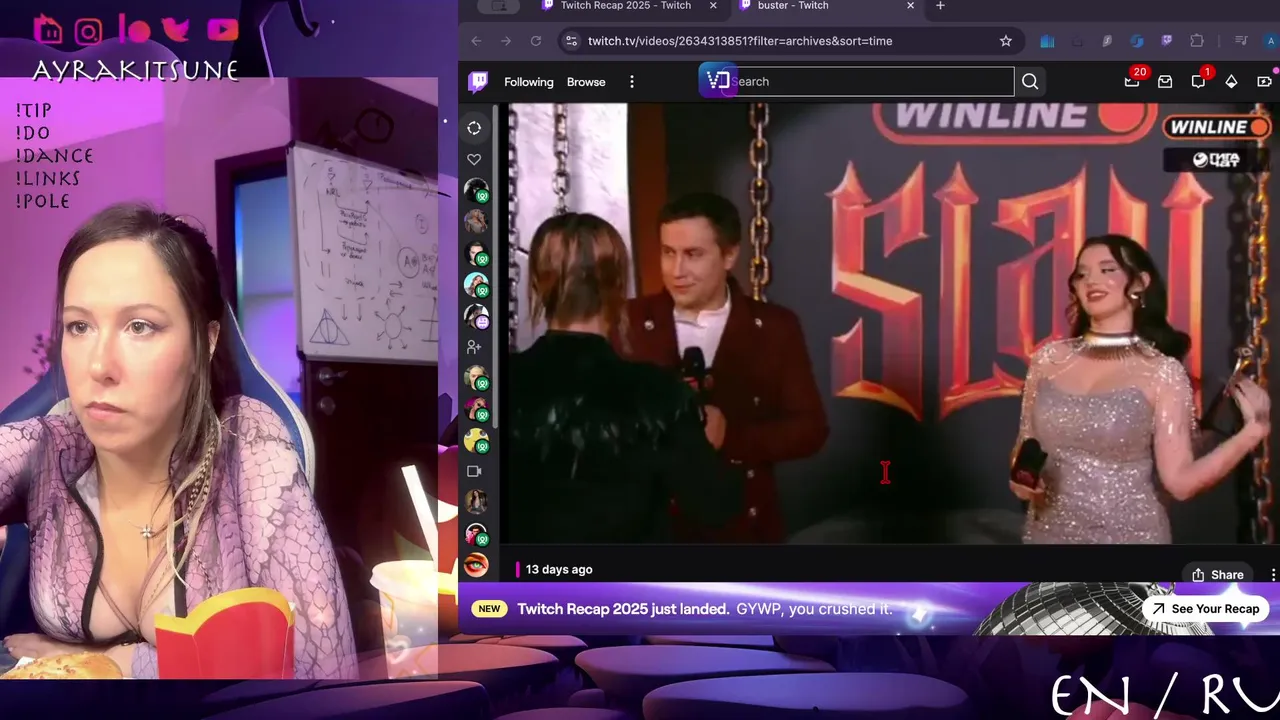Image resolution: width=1280 pixels, height=720 pixels.
Task: Click the ad-free icon at header's right edge
Action: pyautogui.click(x=1264, y=82)
